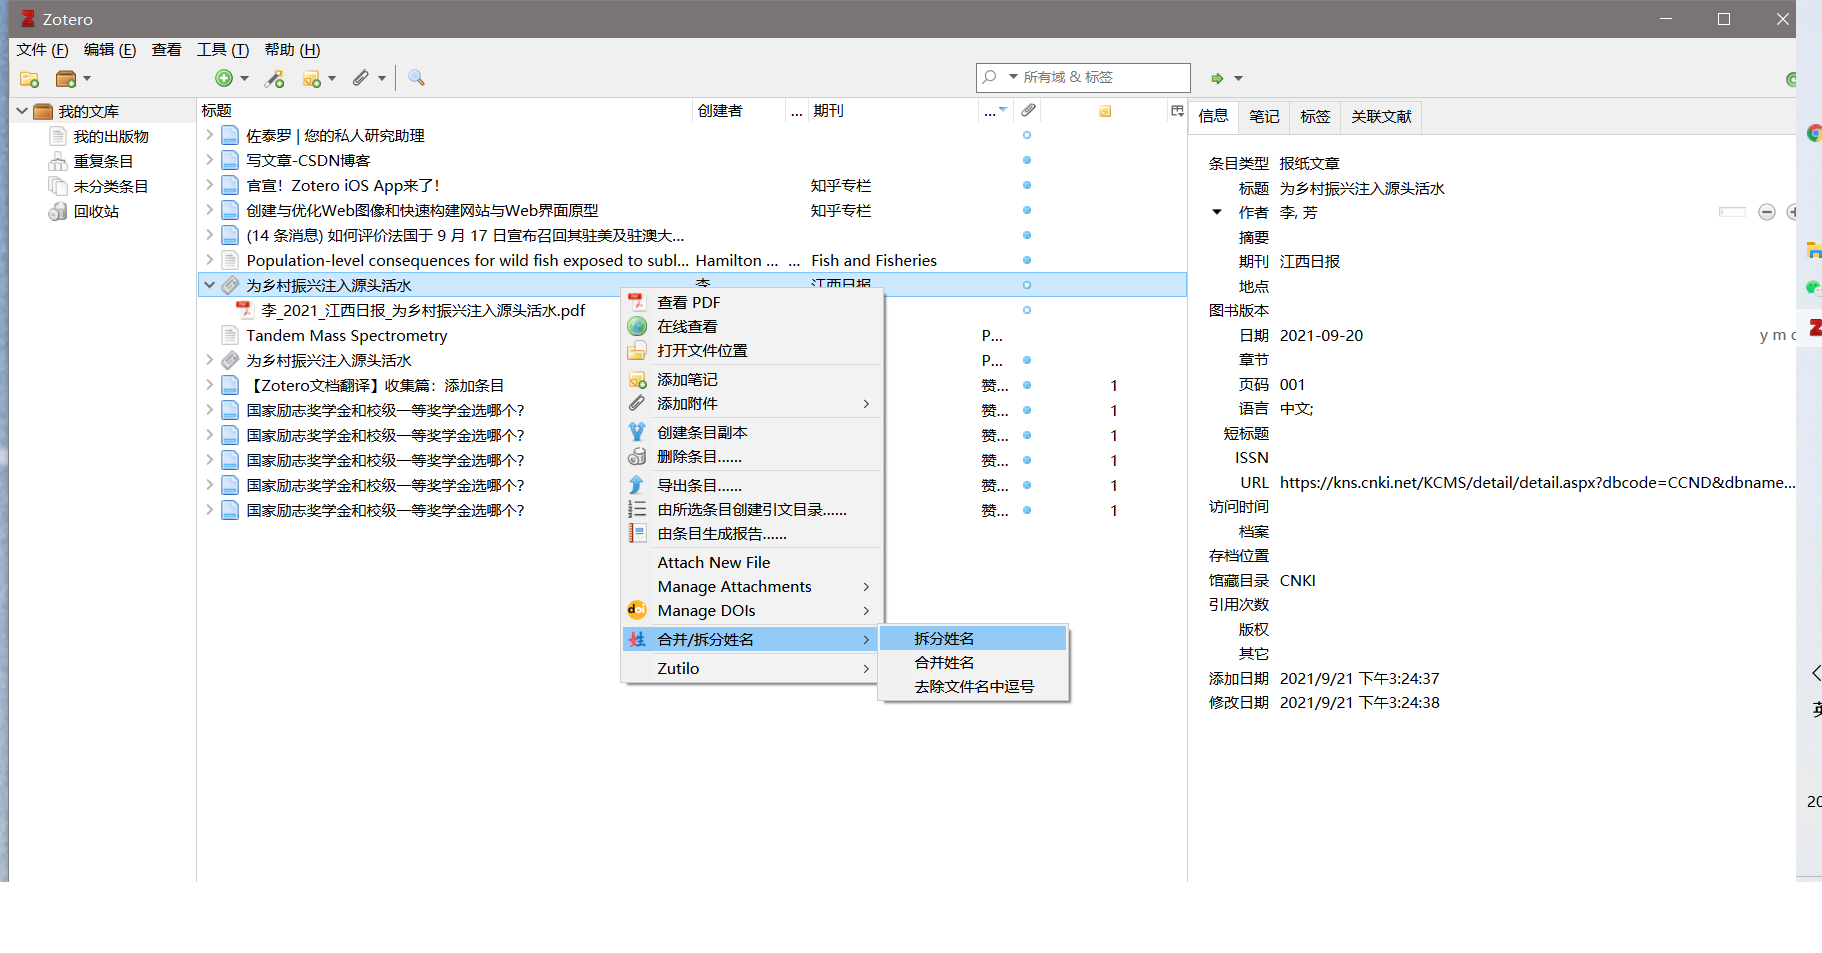Click the Zotero logo in title bar

28,19
